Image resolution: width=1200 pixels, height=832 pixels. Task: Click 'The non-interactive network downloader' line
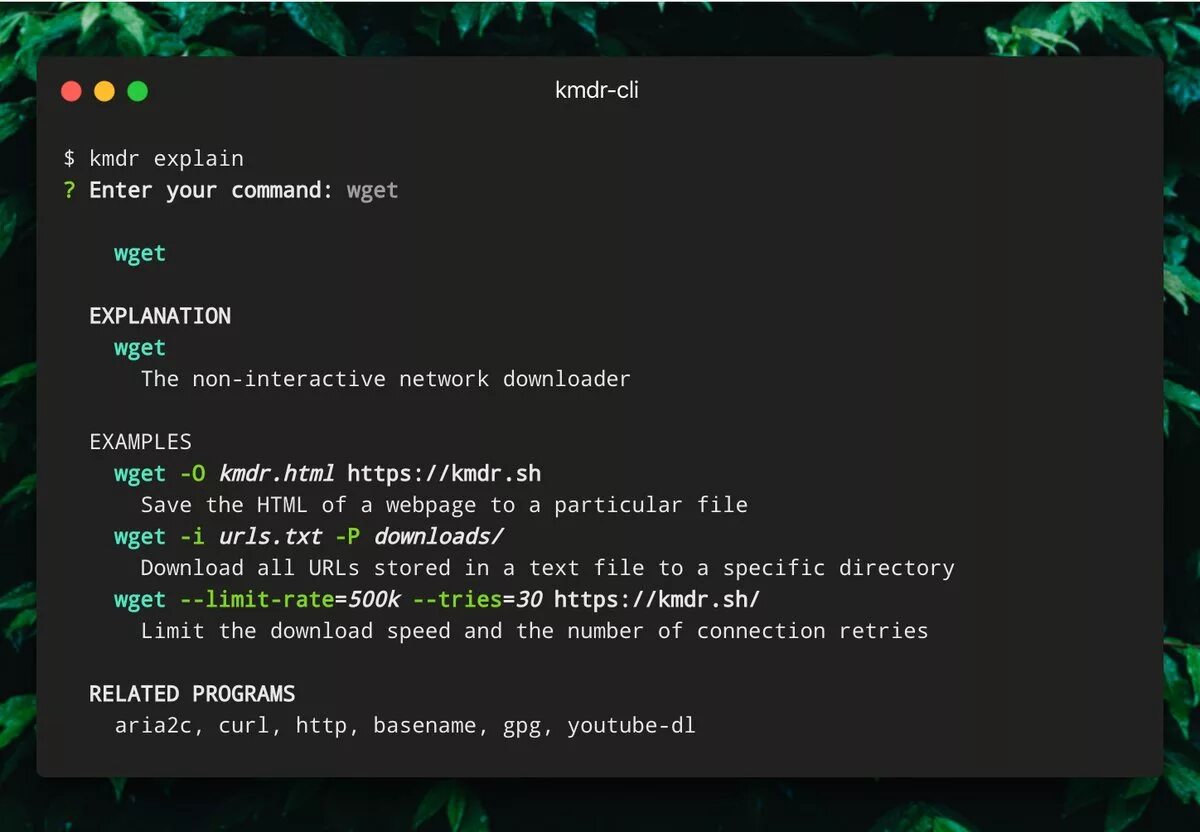(386, 379)
